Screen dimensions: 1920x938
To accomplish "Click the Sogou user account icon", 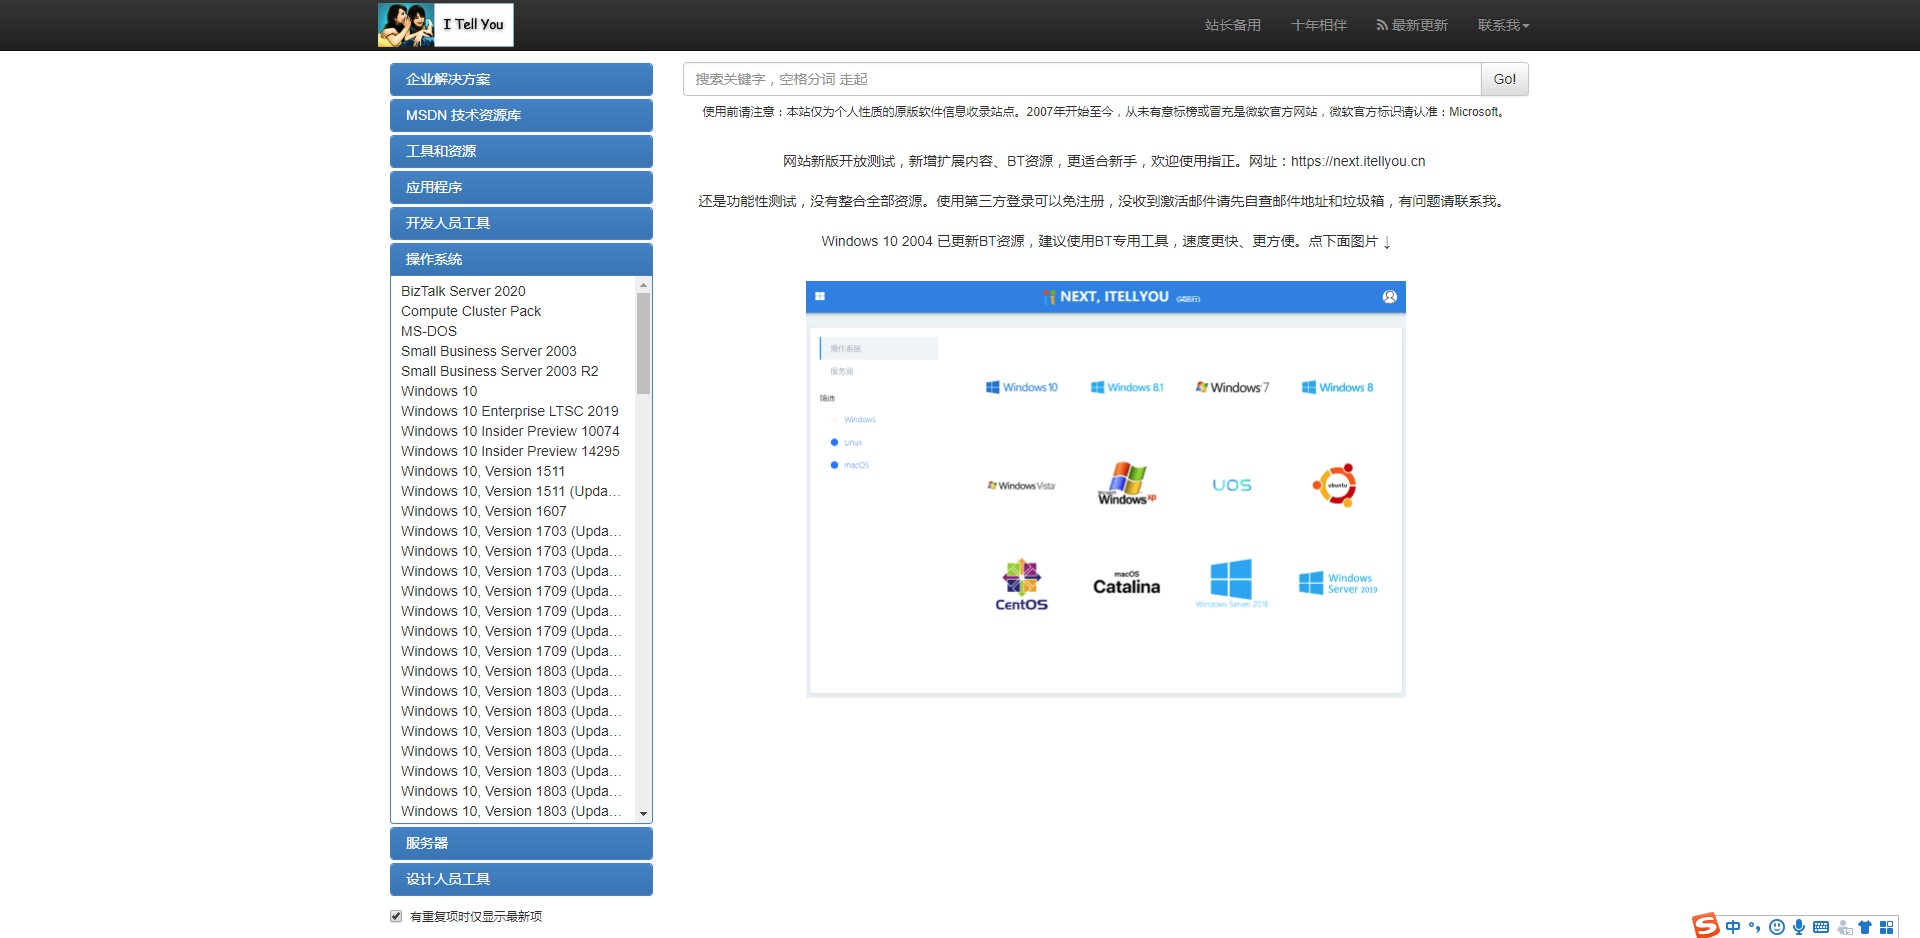I will (1844, 927).
